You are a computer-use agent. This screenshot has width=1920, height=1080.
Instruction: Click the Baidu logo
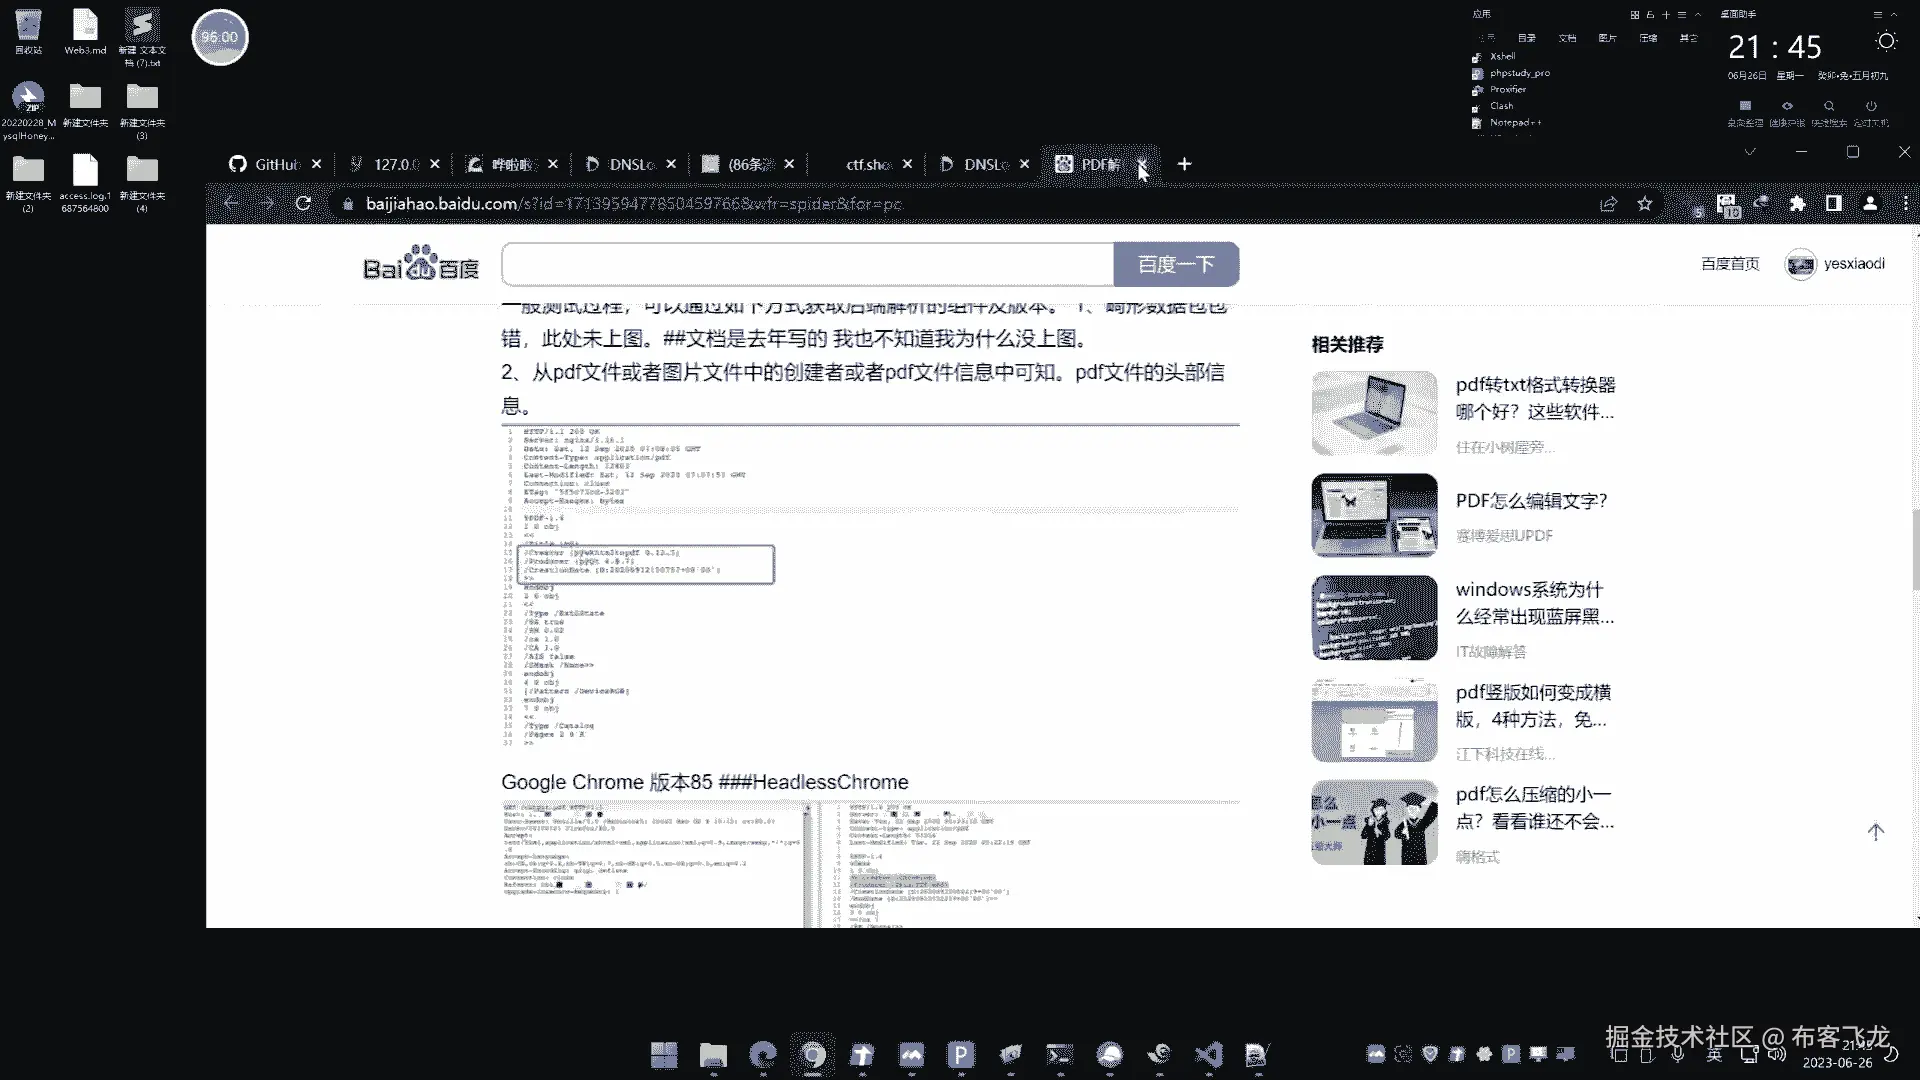pos(421,264)
